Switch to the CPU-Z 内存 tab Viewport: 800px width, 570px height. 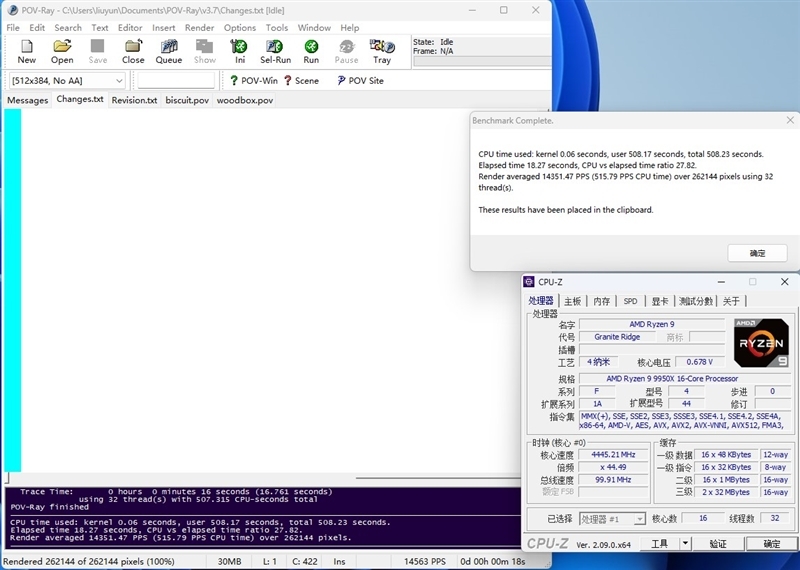click(601, 301)
